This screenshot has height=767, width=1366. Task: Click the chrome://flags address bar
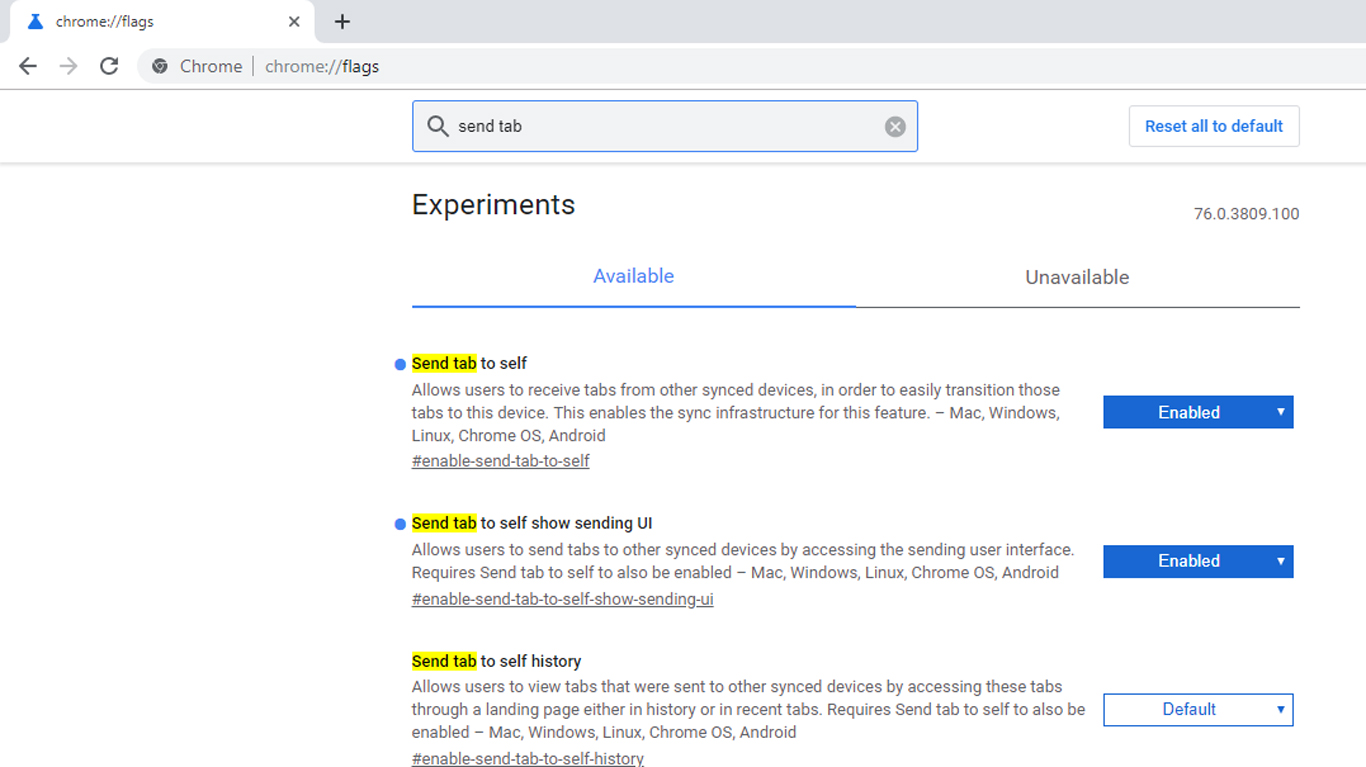pos(750,66)
